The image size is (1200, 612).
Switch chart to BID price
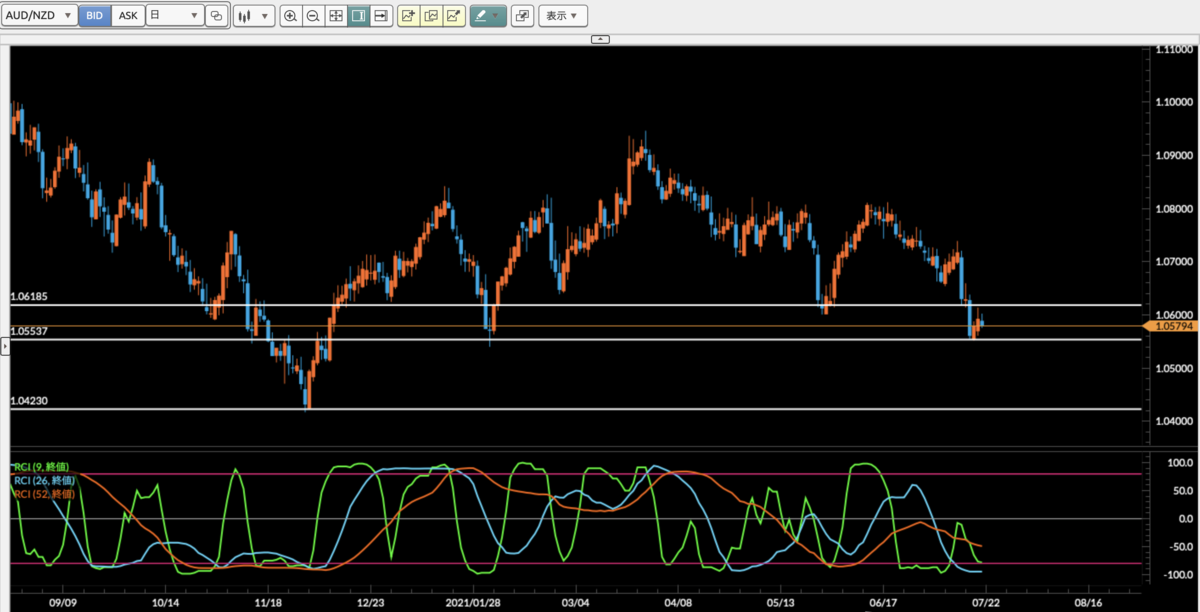[x=95, y=16]
